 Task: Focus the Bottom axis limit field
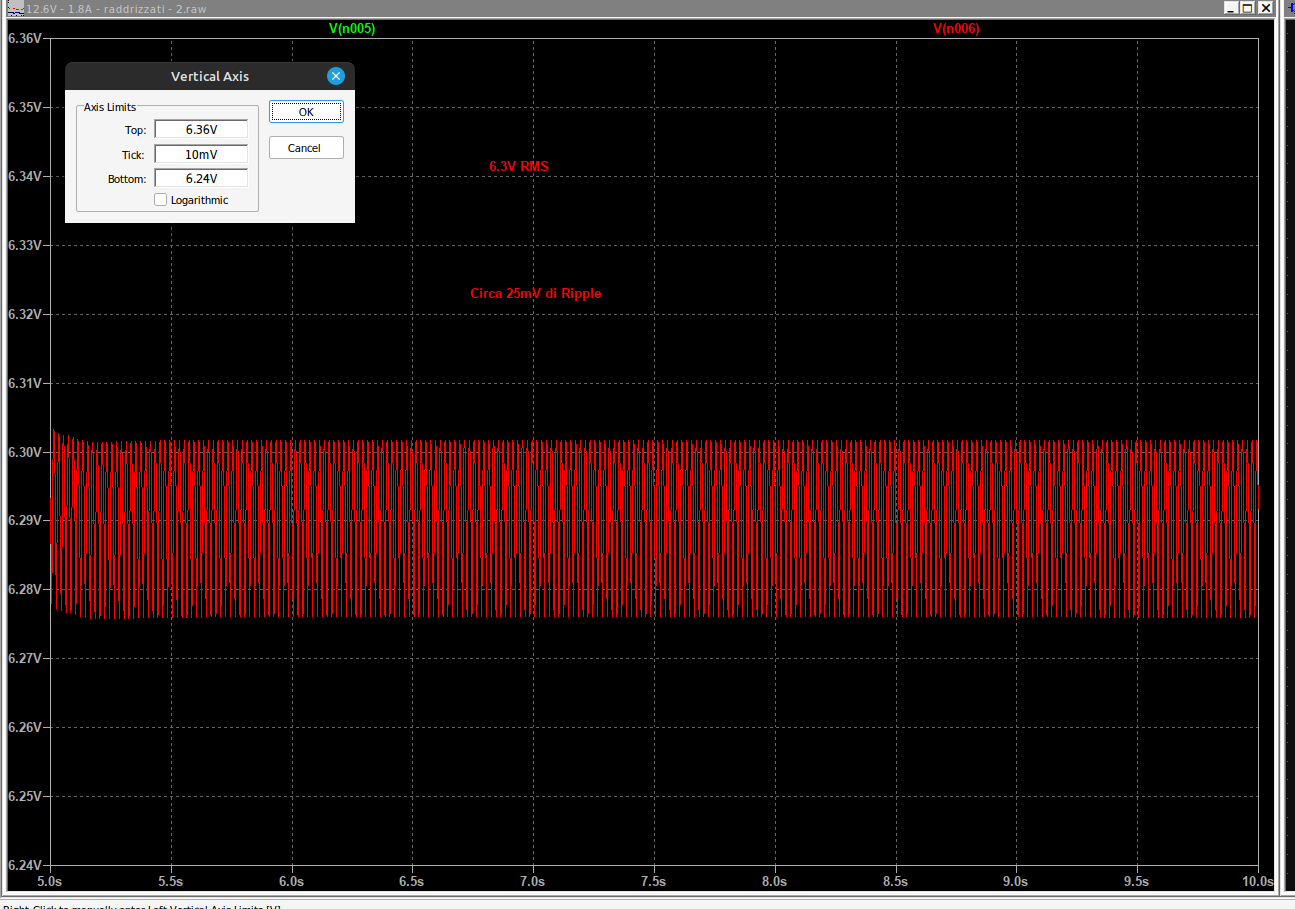click(201, 179)
